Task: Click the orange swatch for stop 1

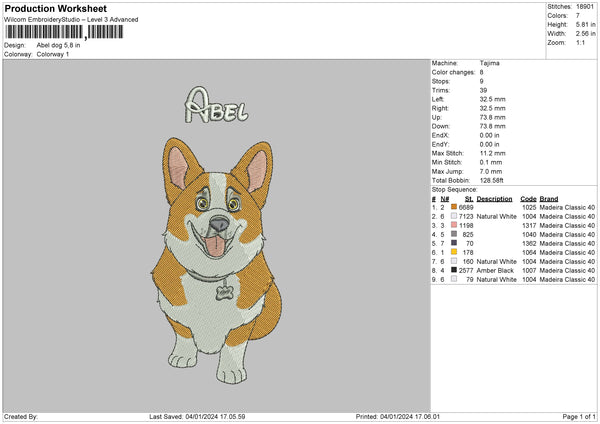Action: (x=454, y=206)
